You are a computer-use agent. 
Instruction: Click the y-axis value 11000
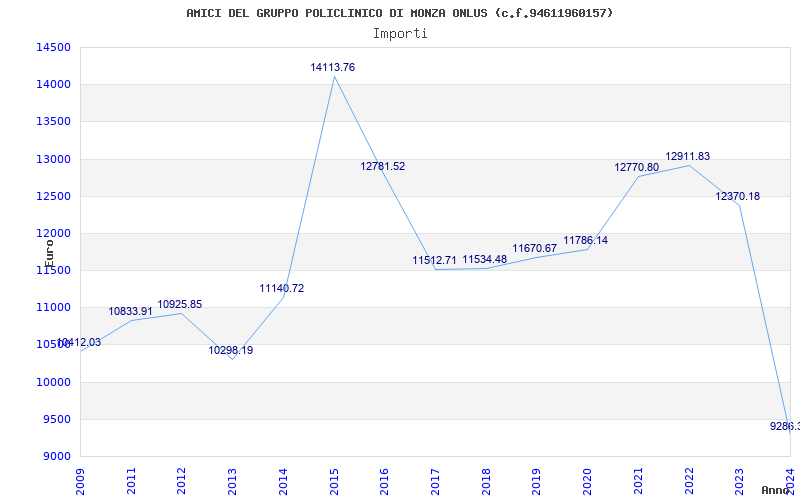click(53, 308)
